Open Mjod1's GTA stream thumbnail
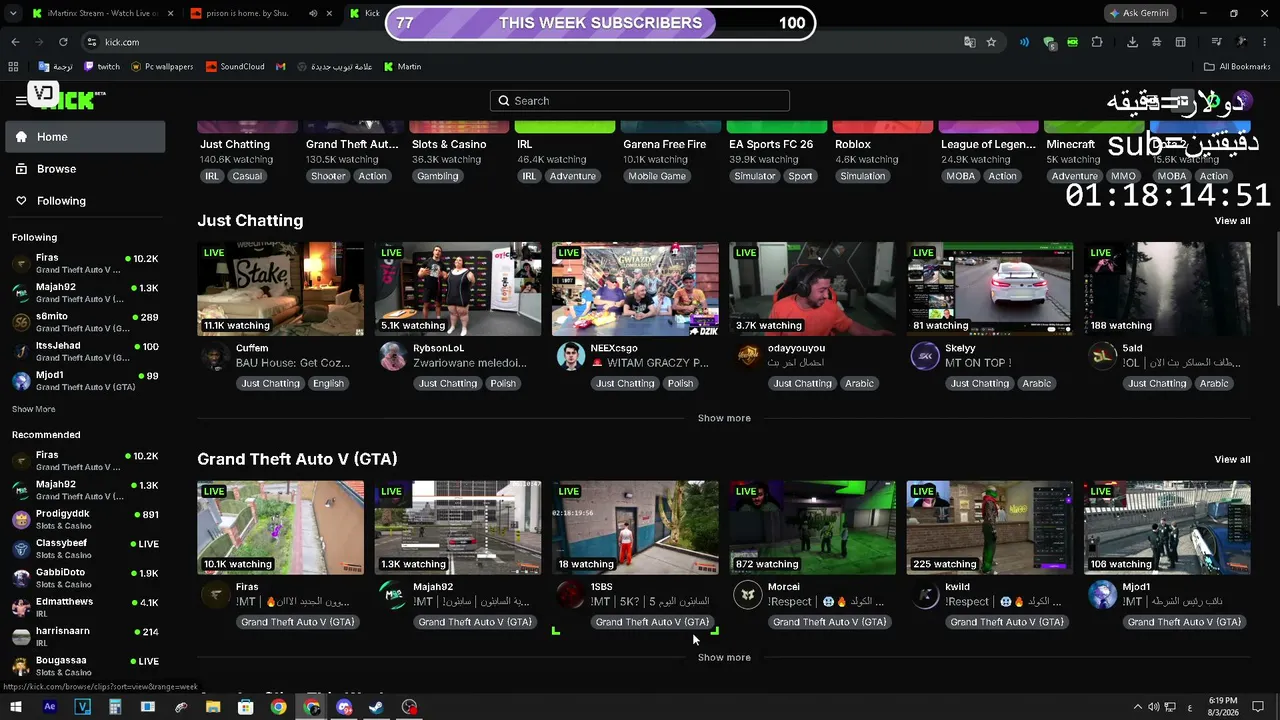The height and width of the screenshot is (720, 1280). coord(1167,528)
